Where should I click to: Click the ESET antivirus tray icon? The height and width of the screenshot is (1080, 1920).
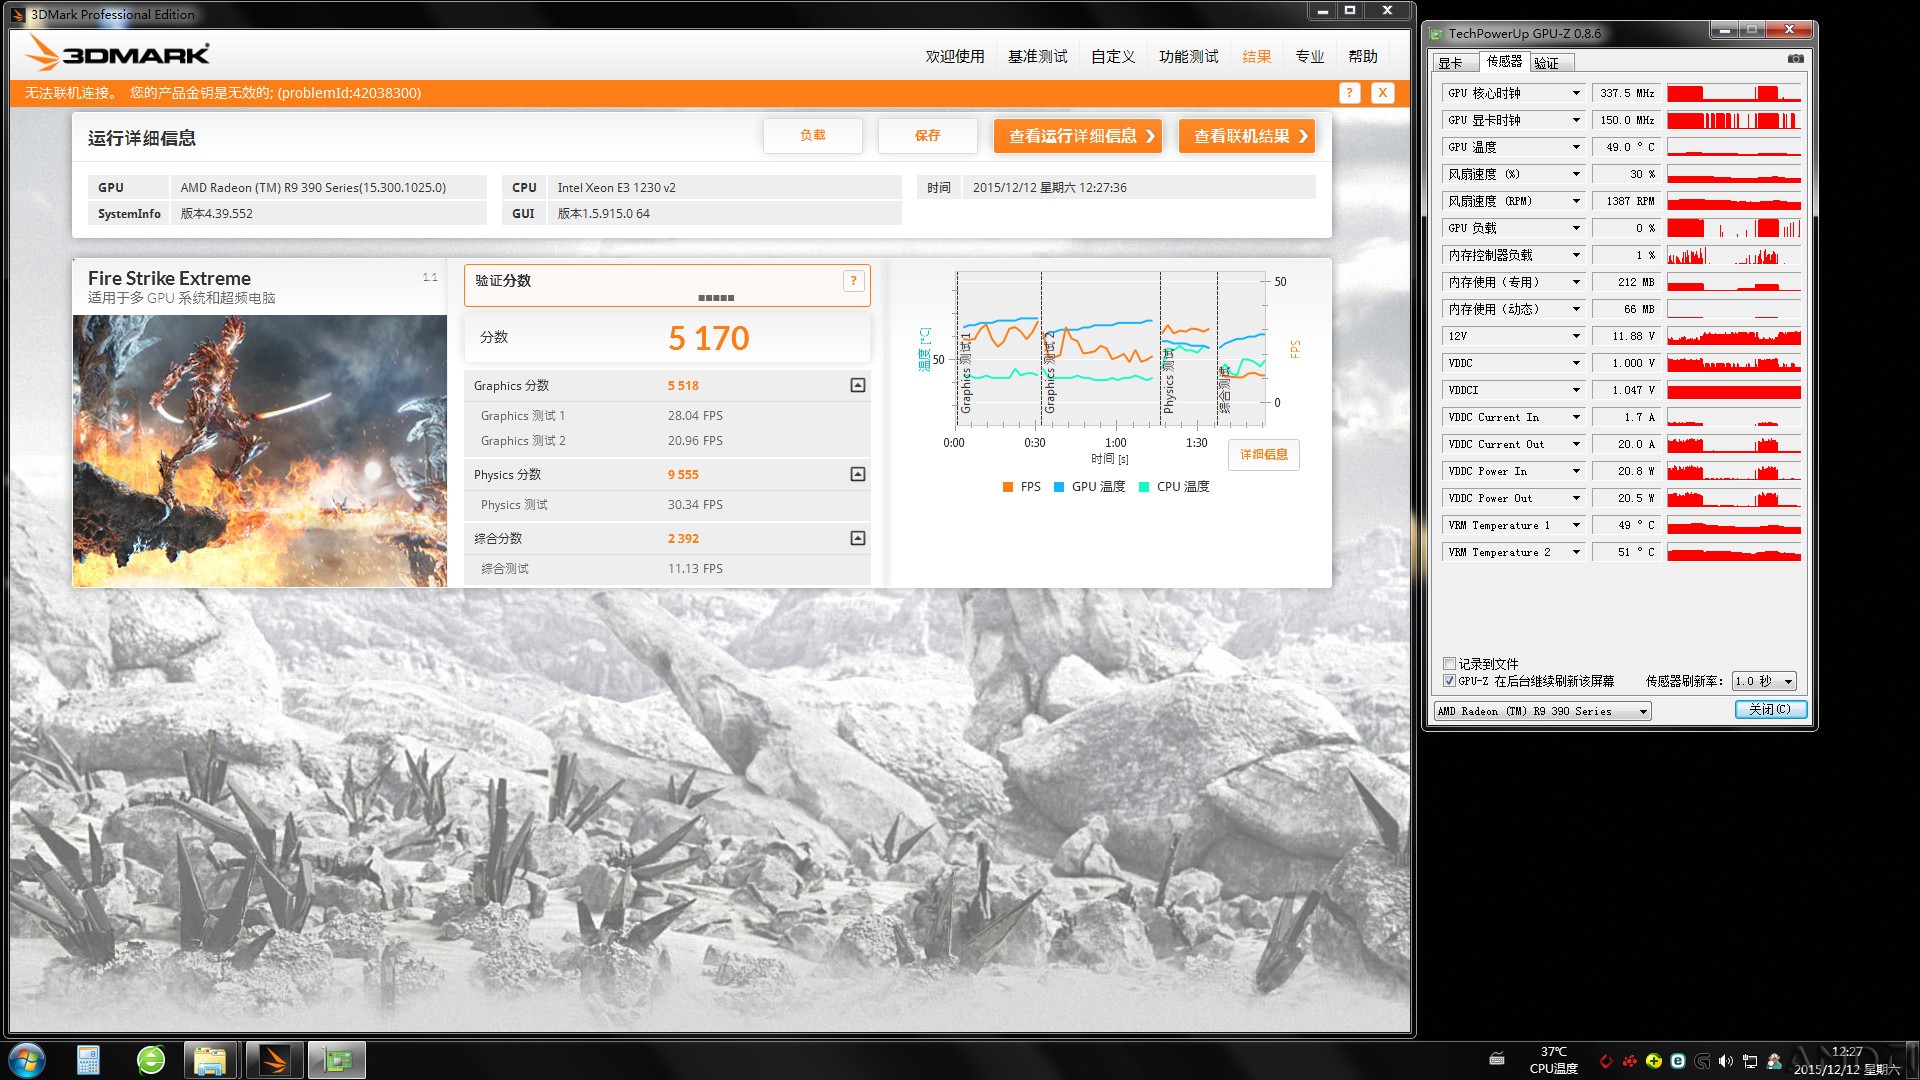coord(1678,1061)
